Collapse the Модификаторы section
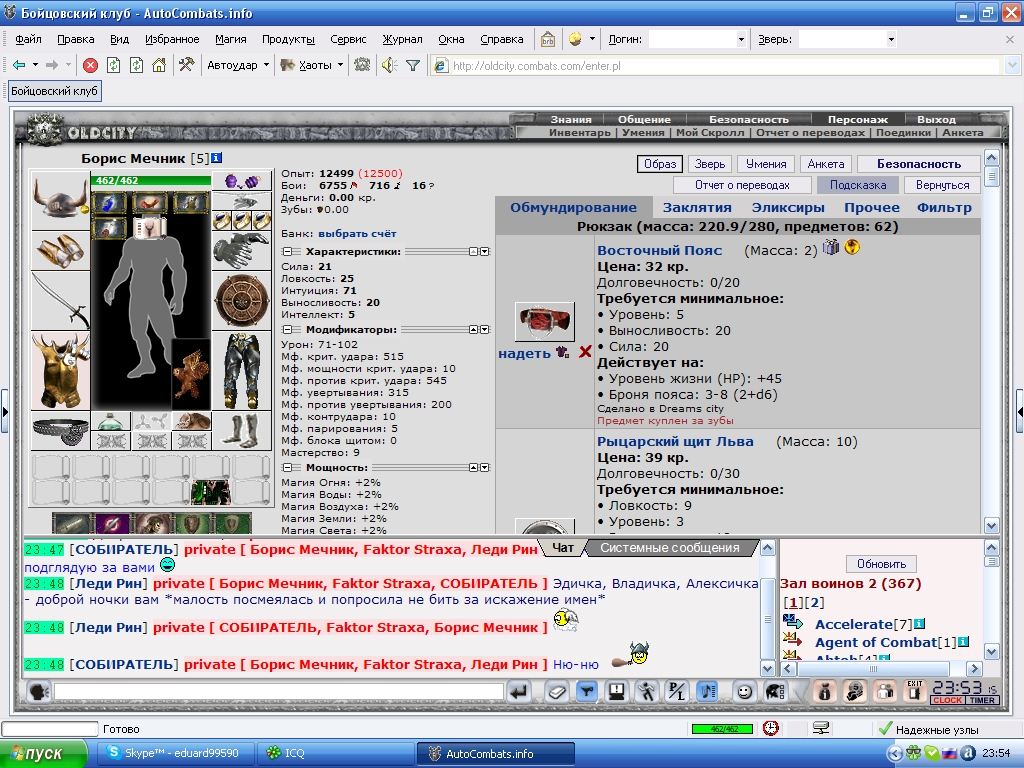The width and height of the screenshot is (1024, 768). 287,330
